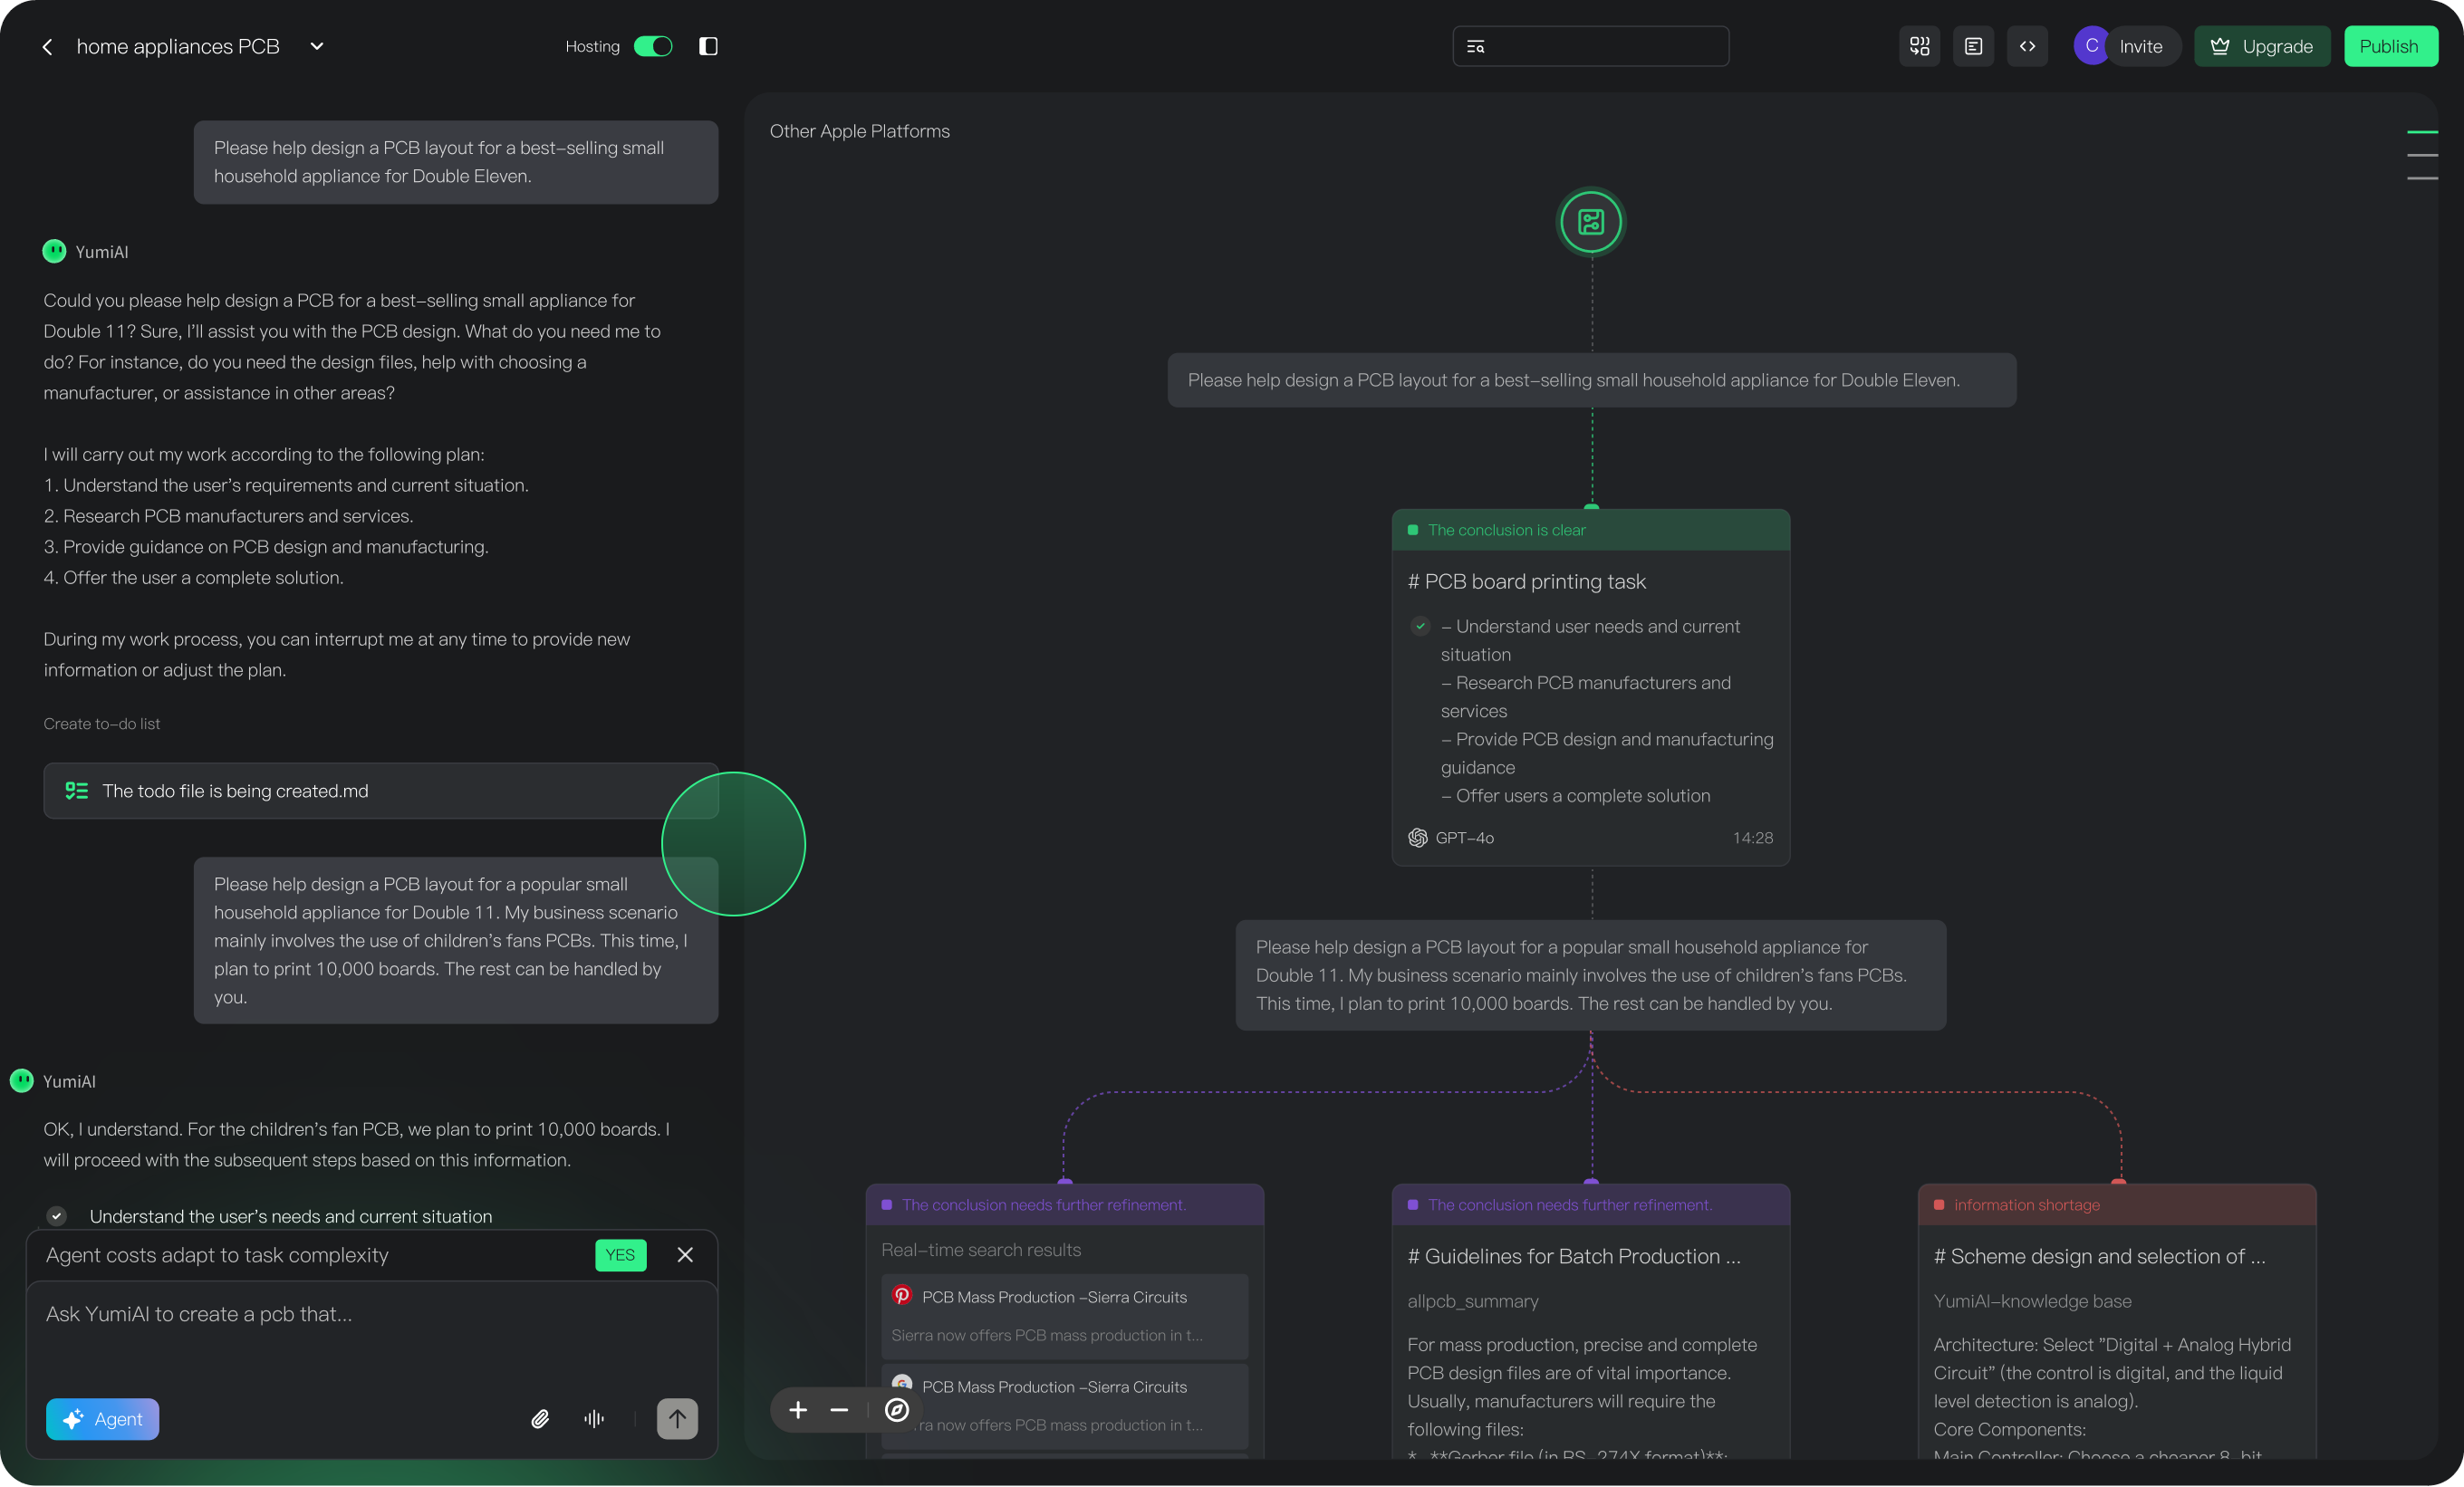Check the Understand user needs task checkbox

(x=1420, y=626)
